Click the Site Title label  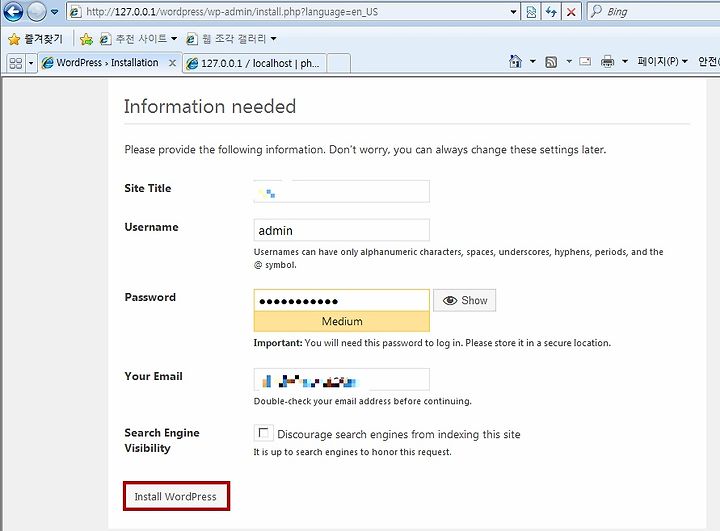coord(147,188)
